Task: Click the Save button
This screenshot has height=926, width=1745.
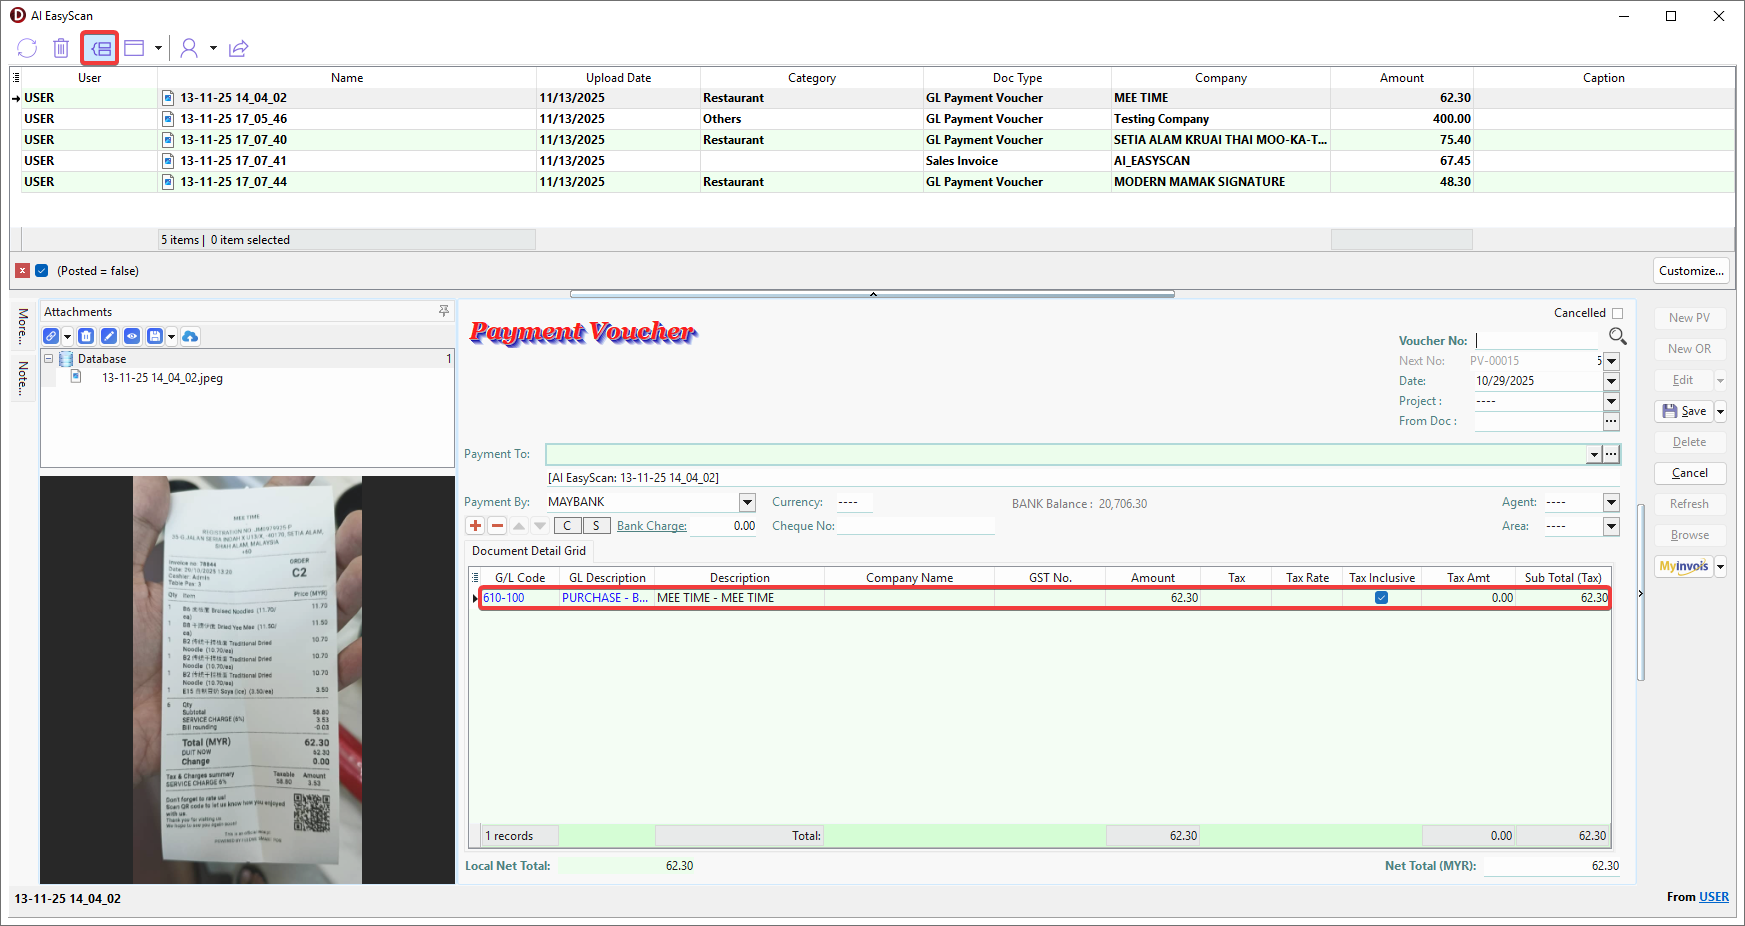Action: 1685,411
